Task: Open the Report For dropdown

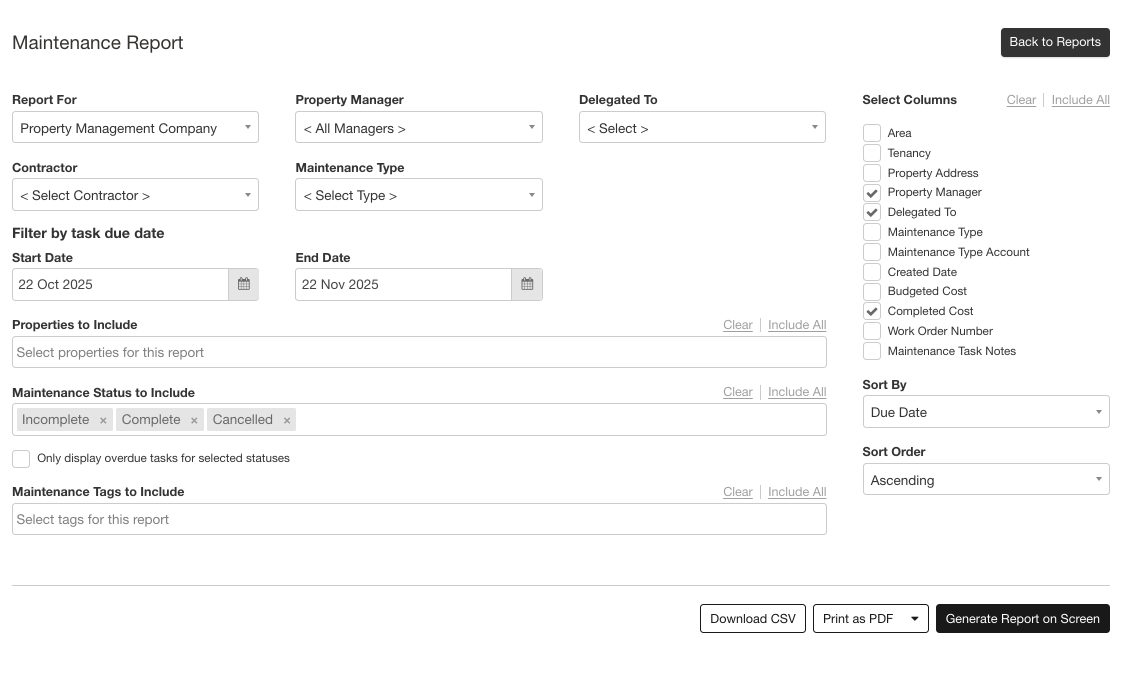Action: tap(135, 128)
